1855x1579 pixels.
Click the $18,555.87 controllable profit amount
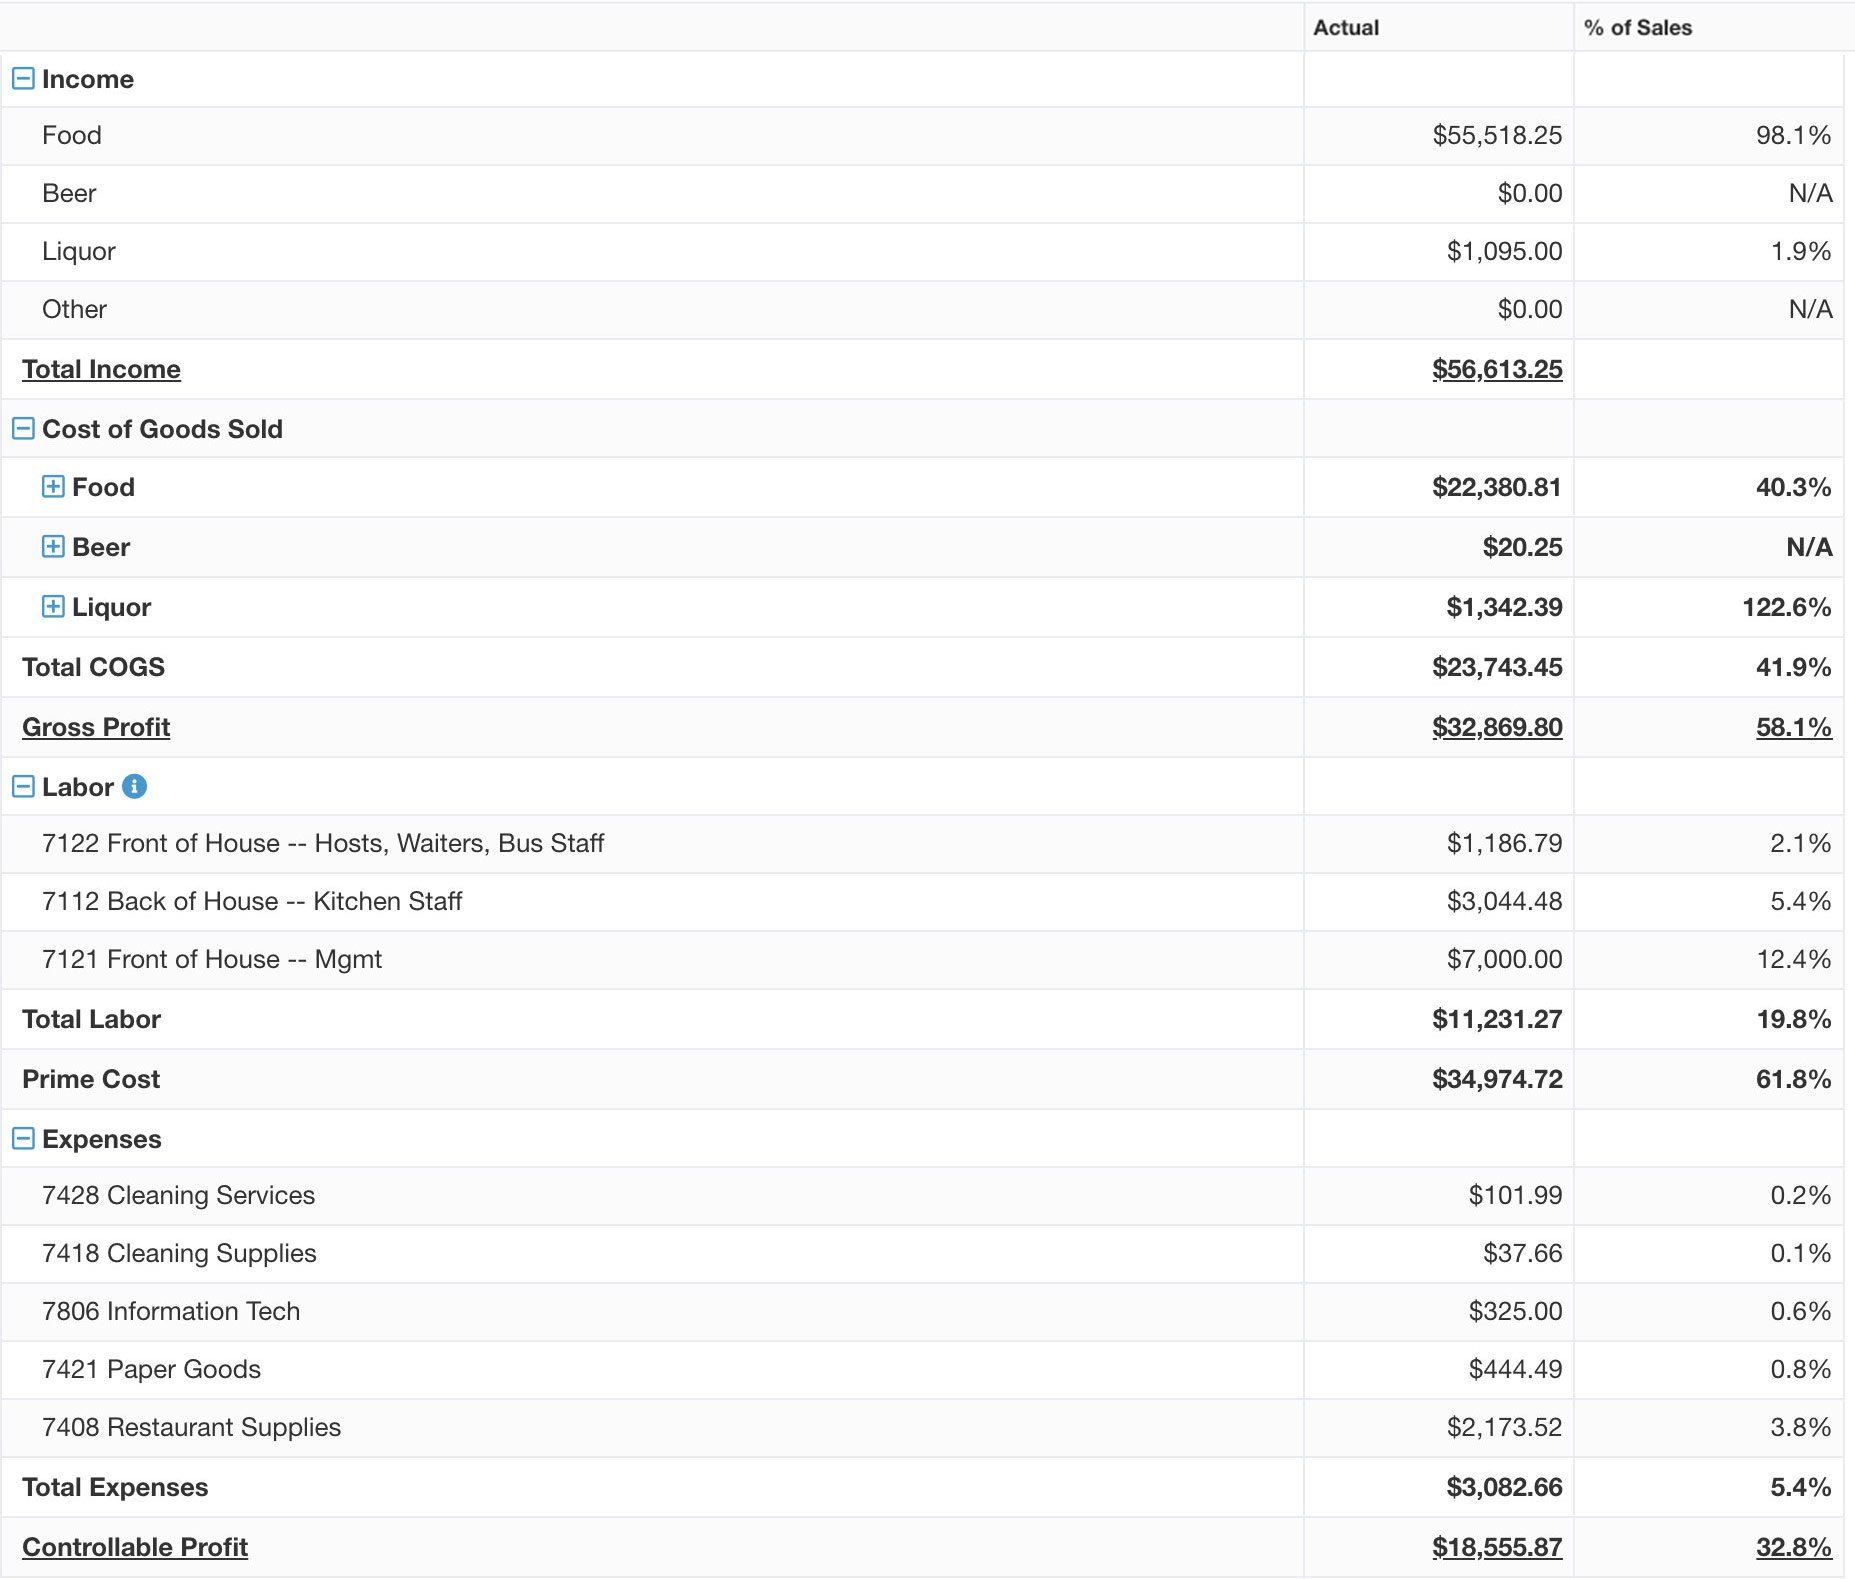[1497, 1547]
